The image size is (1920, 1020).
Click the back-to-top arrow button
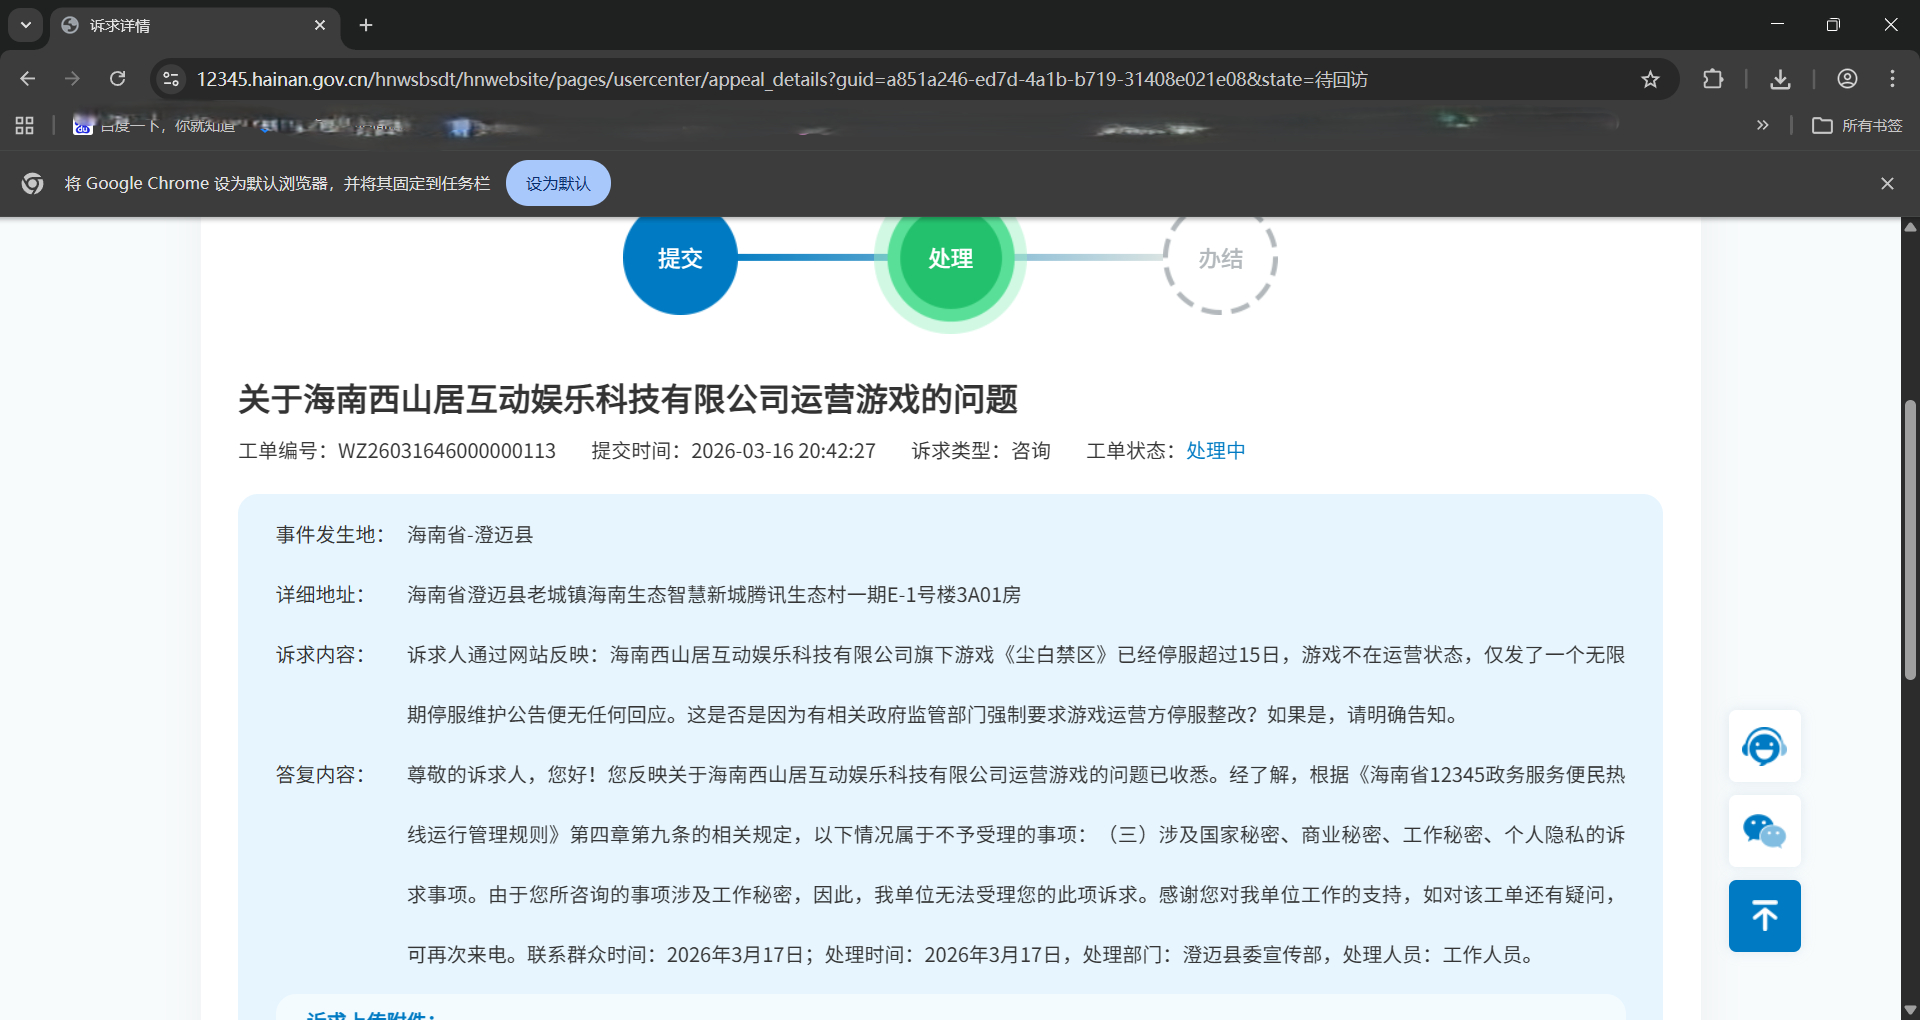pyautogui.click(x=1764, y=916)
